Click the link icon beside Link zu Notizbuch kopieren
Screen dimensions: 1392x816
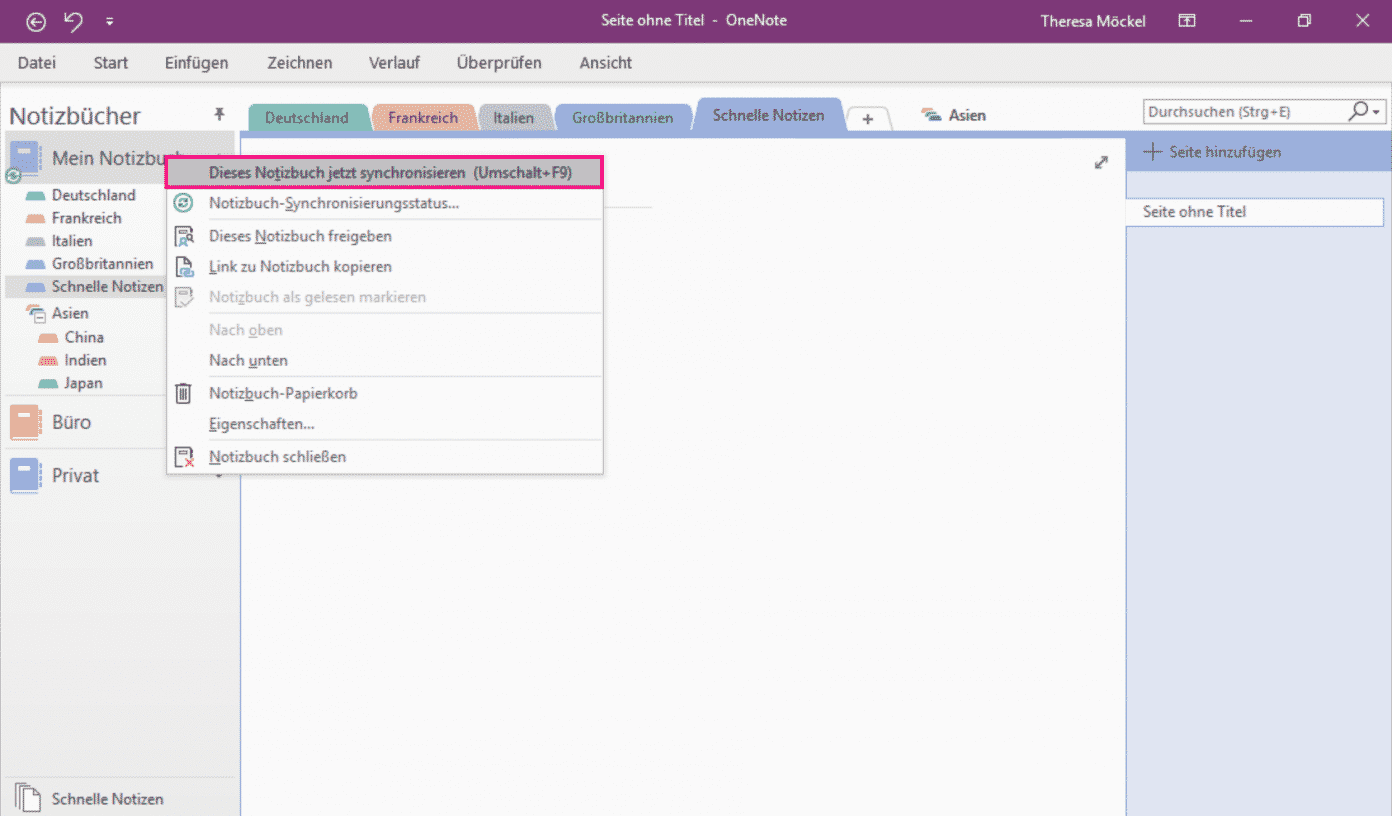[183, 267]
